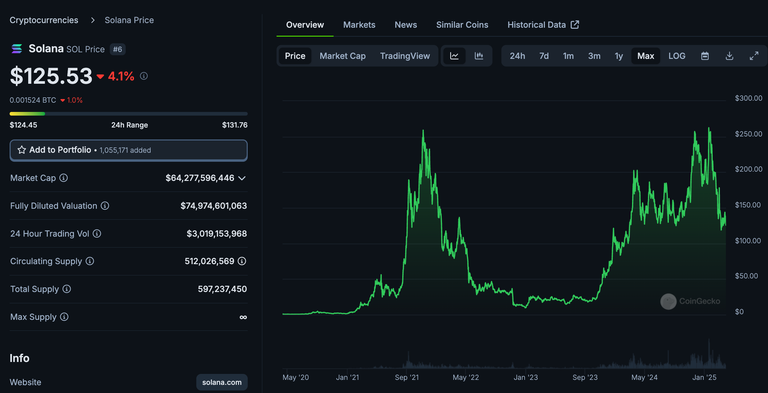Open the Similar Coins tab

462,25
